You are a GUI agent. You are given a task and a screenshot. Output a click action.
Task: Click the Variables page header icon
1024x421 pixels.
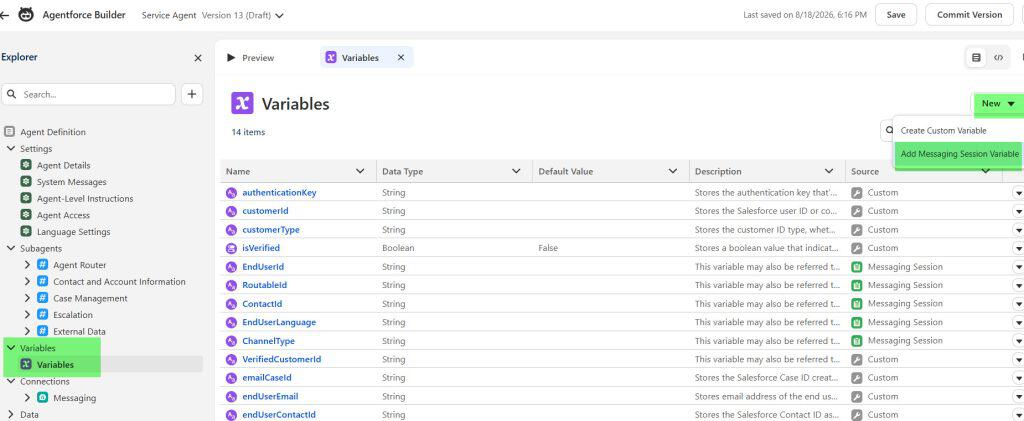pos(242,103)
